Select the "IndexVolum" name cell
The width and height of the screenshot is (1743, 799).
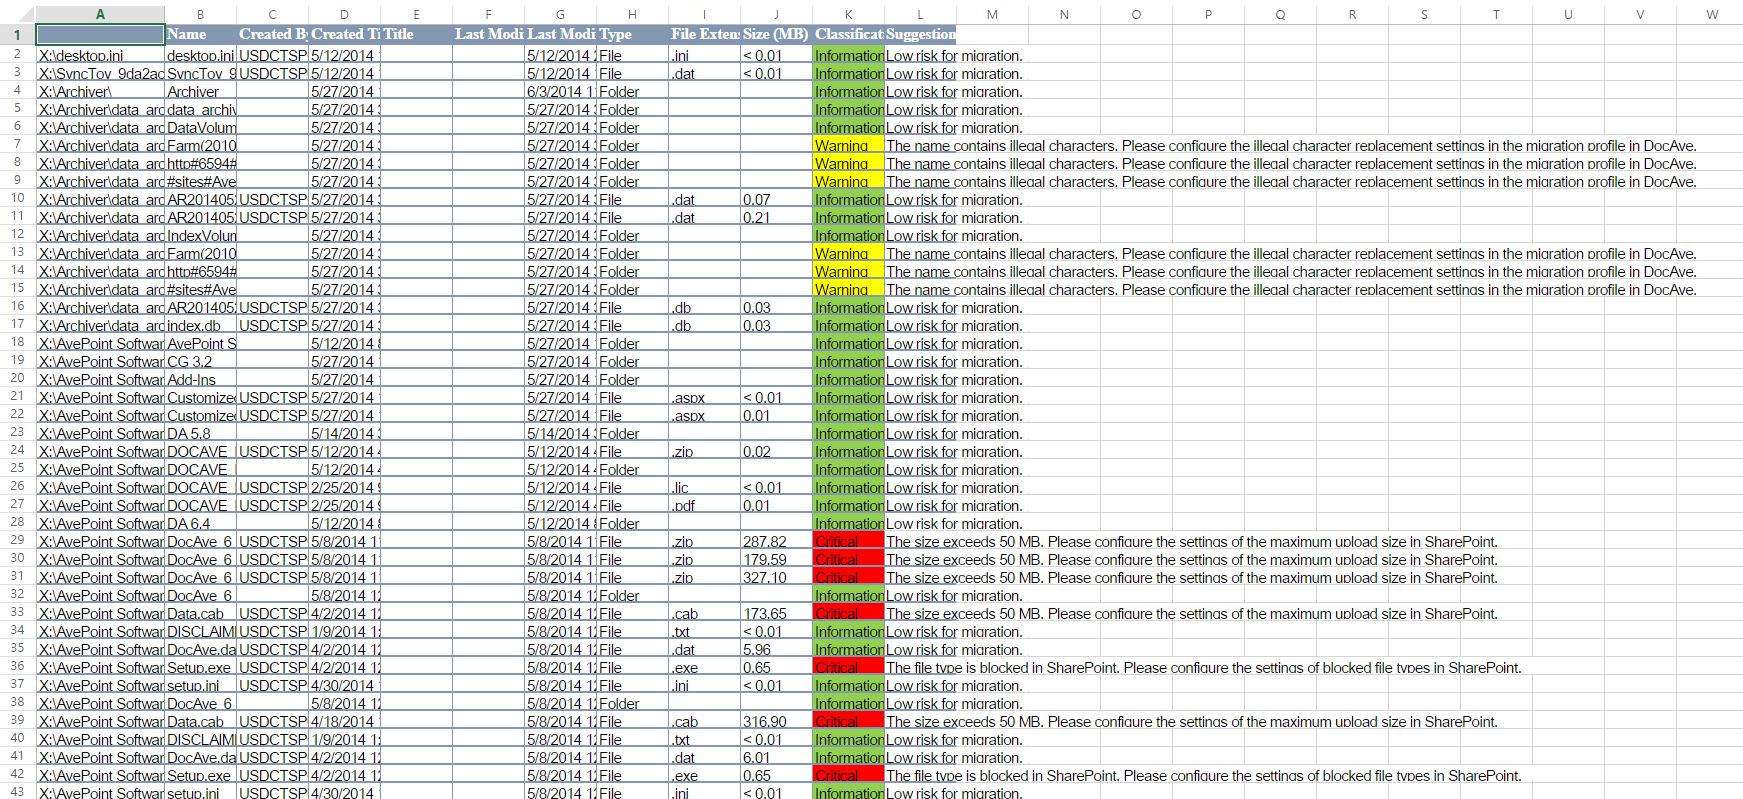(201, 235)
